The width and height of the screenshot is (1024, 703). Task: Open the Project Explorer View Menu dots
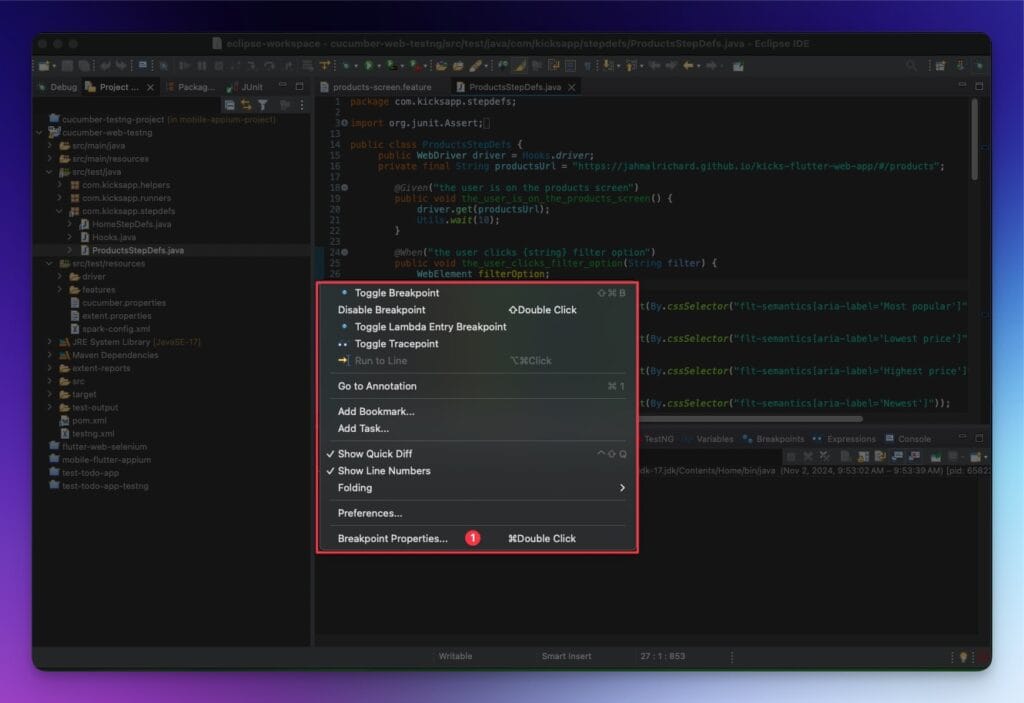302,105
